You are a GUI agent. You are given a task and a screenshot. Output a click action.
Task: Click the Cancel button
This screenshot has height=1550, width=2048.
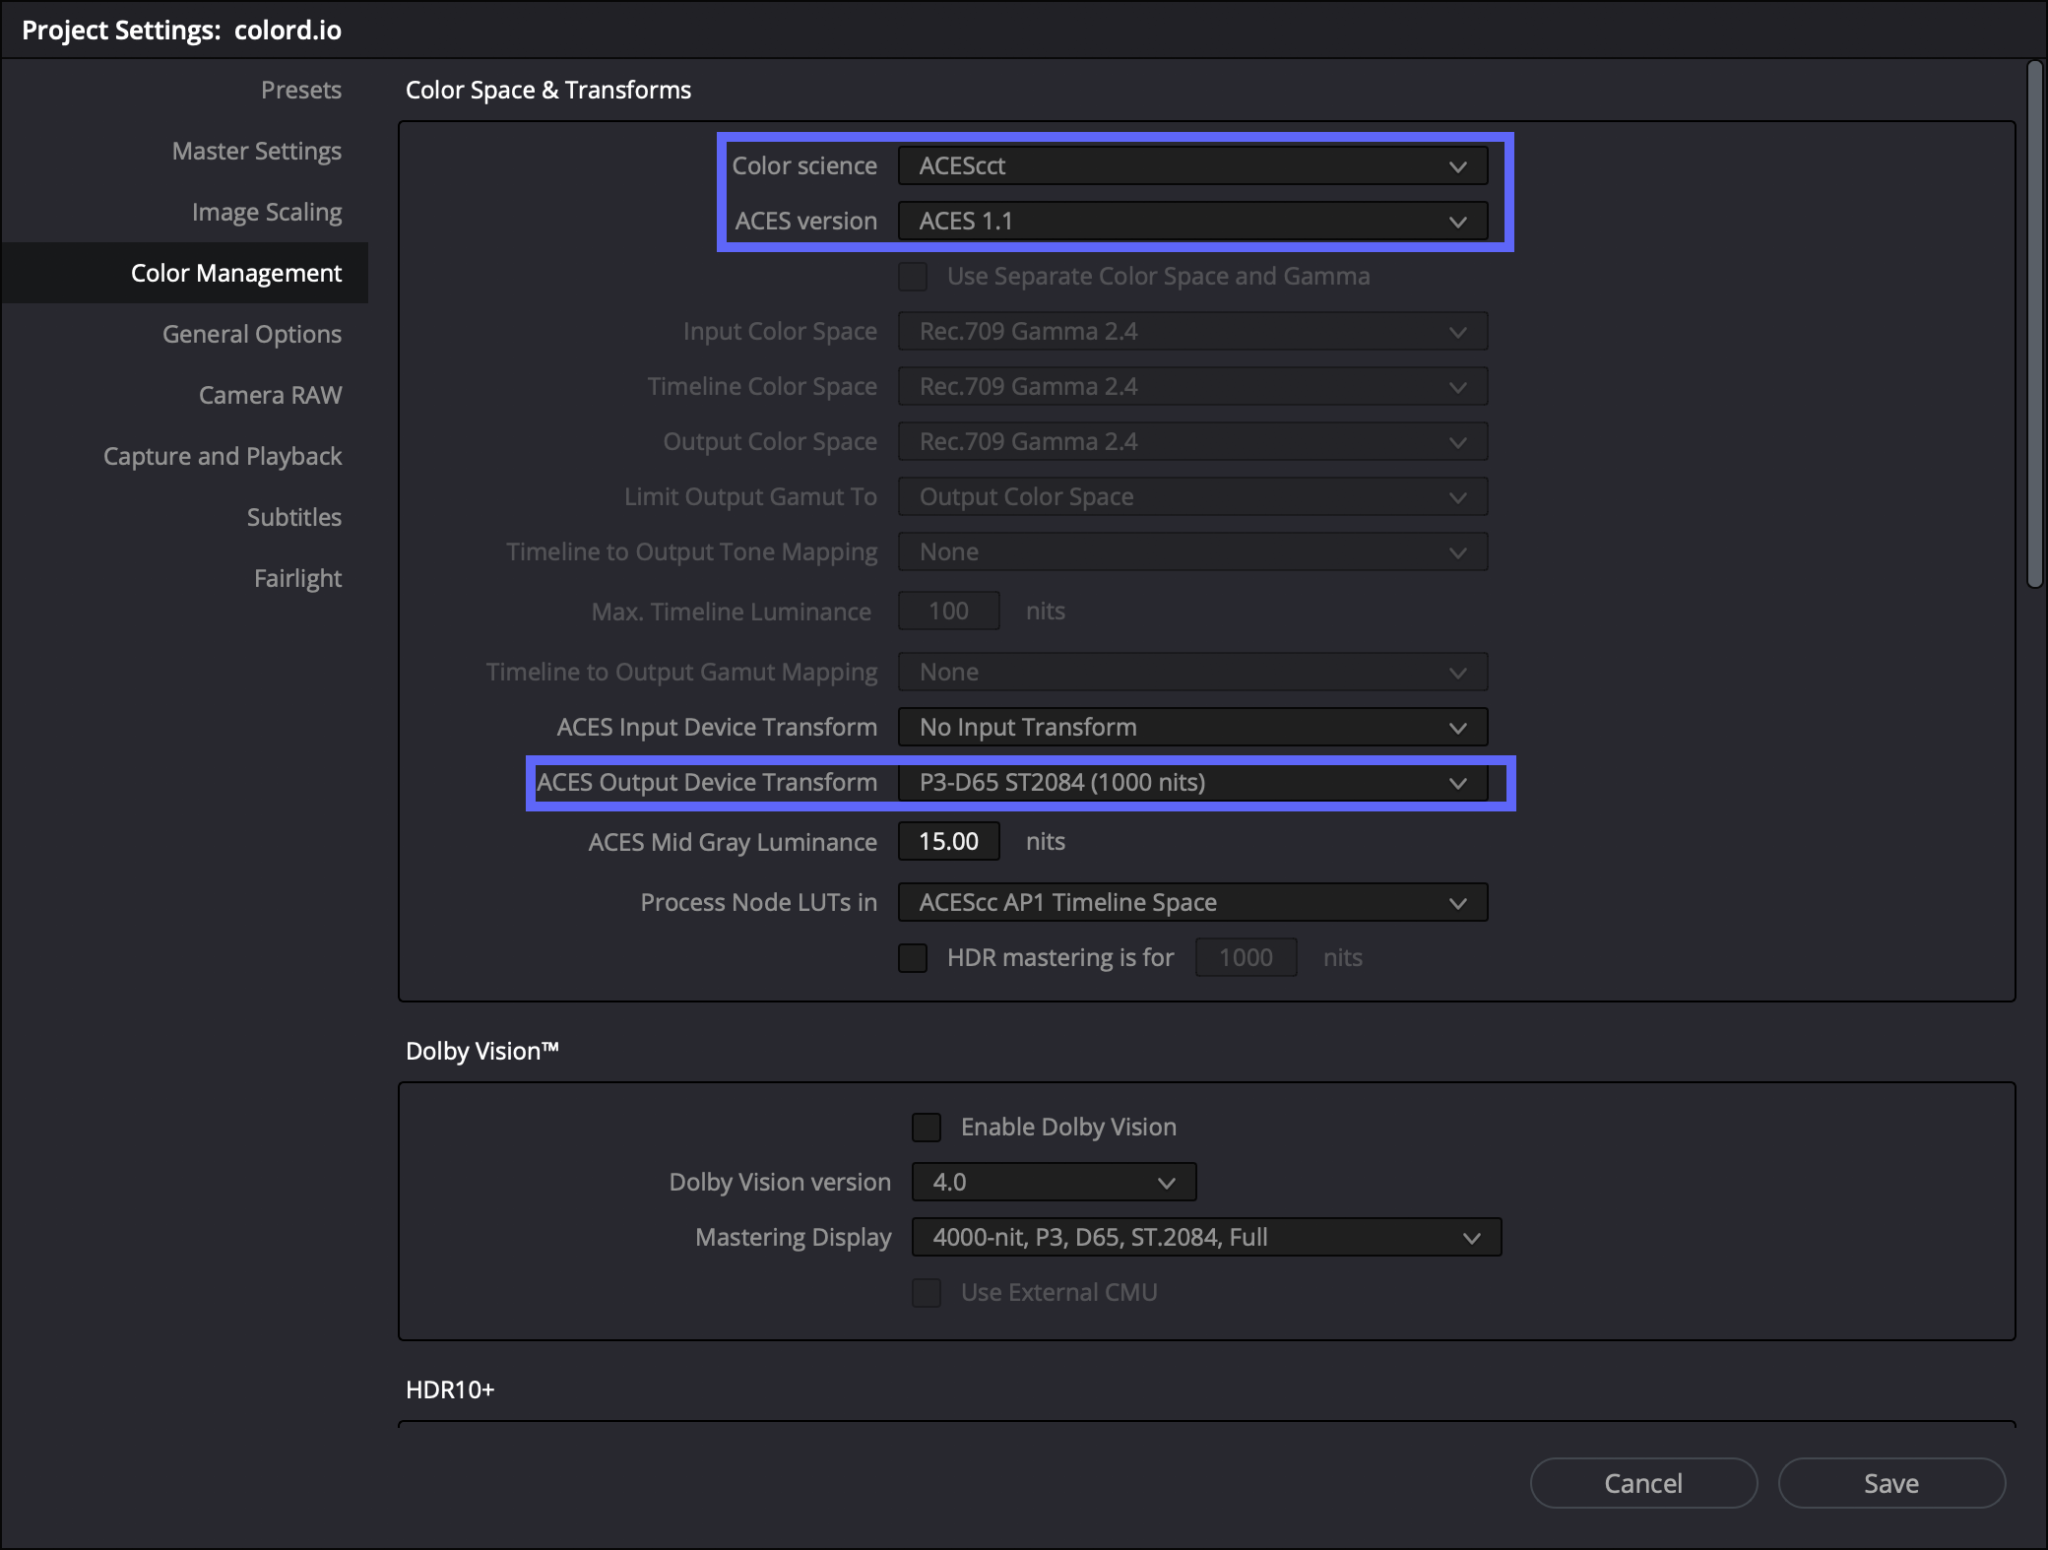pos(1643,1483)
